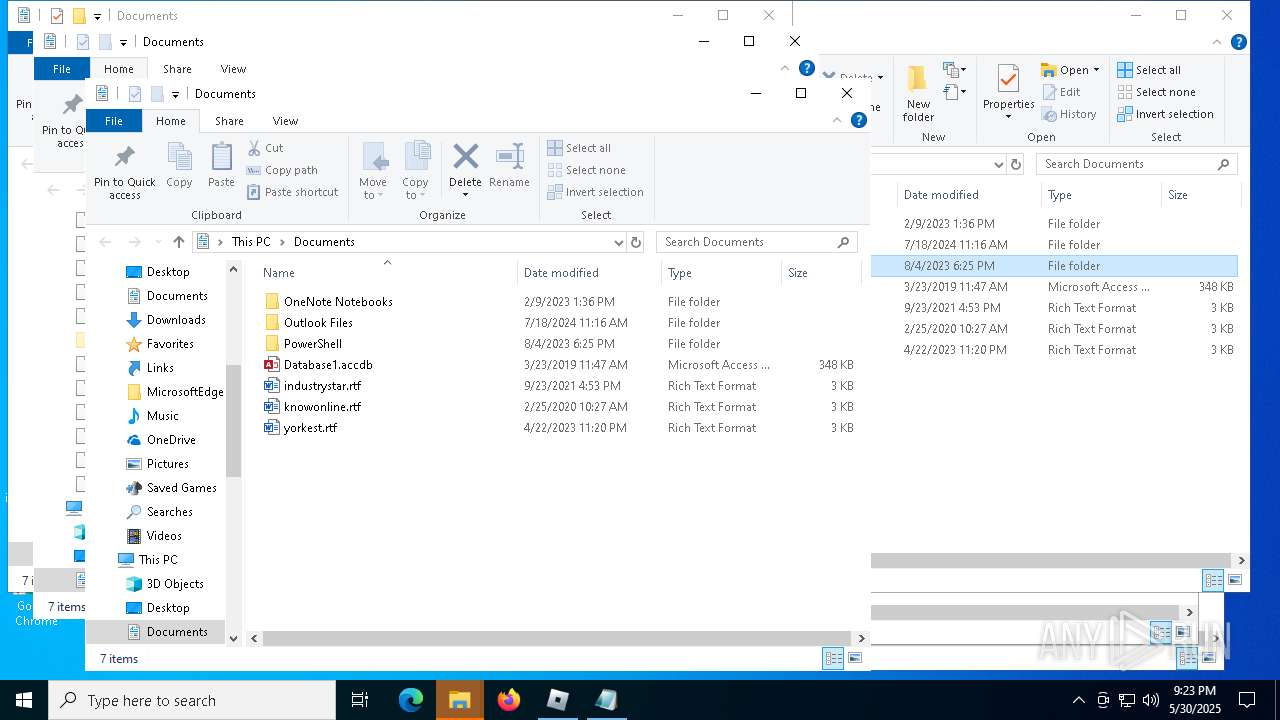Collapse the front window ribbon chevron
This screenshot has width=1280, height=720.
837,120
